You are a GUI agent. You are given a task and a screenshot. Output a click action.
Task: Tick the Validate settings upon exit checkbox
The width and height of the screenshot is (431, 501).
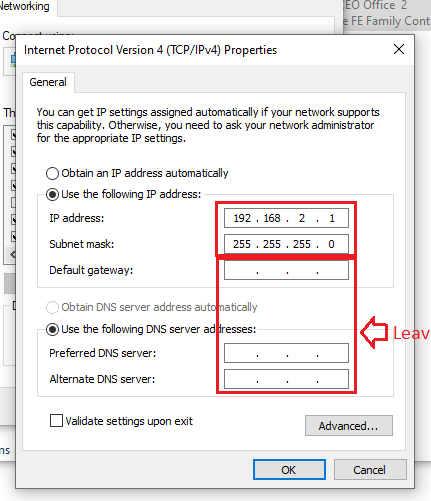(x=56, y=421)
